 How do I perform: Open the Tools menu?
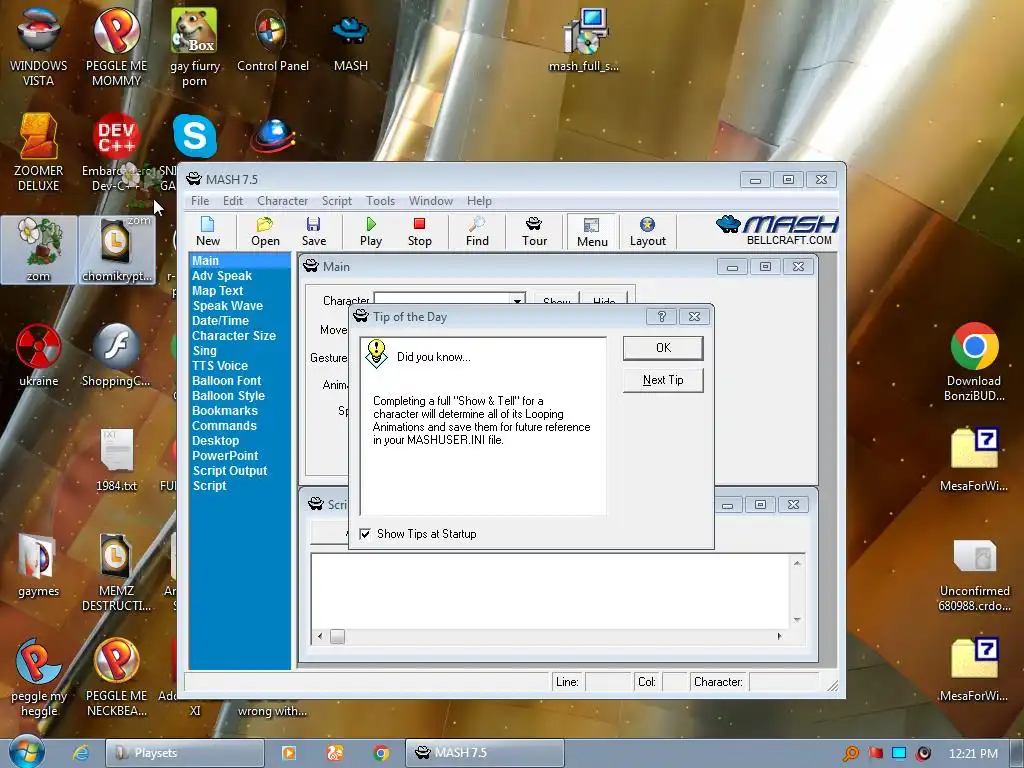tap(380, 201)
